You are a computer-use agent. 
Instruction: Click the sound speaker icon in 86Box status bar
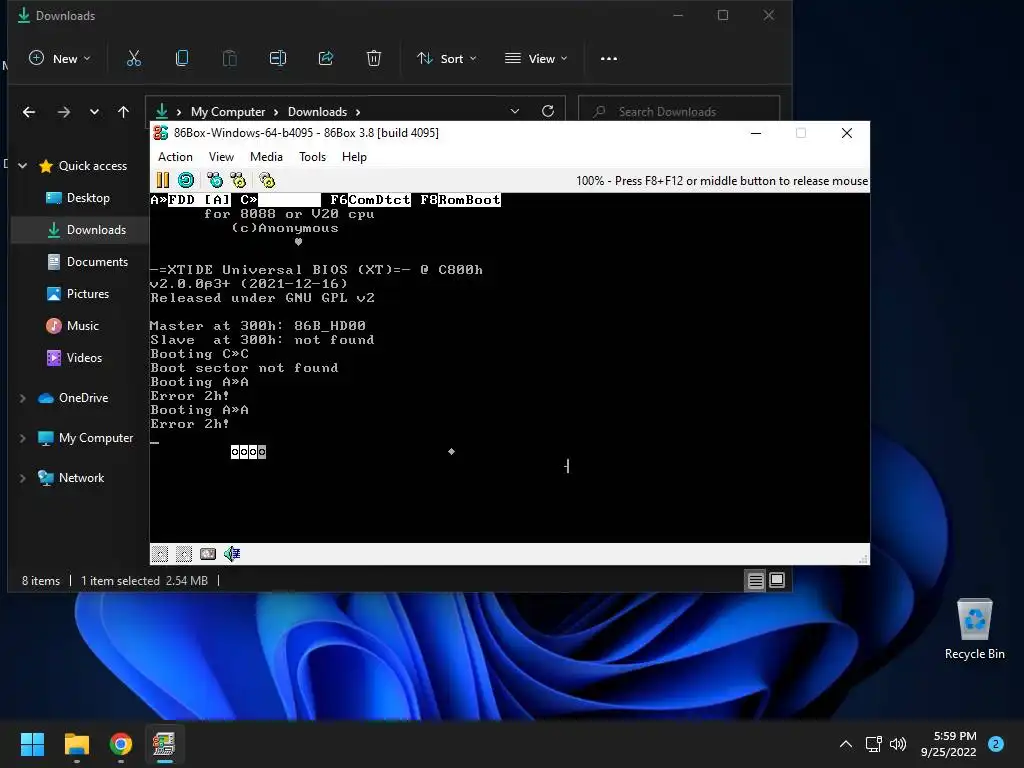[232, 554]
